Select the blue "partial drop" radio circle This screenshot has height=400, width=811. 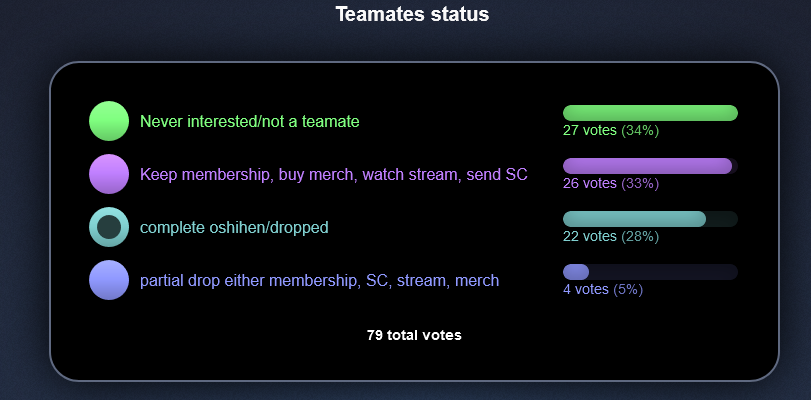pyautogui.click(x=109, y=280)
